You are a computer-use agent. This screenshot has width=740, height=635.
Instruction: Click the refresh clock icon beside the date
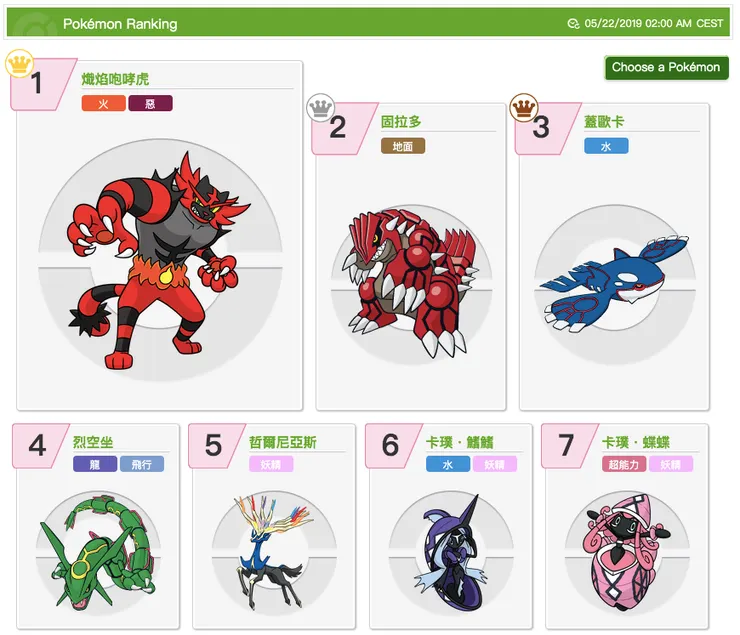coord(573,23)
